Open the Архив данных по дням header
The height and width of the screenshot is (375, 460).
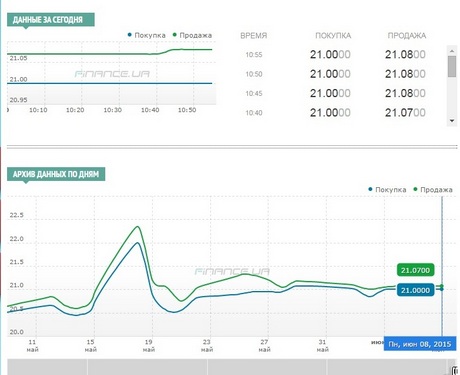56,174
